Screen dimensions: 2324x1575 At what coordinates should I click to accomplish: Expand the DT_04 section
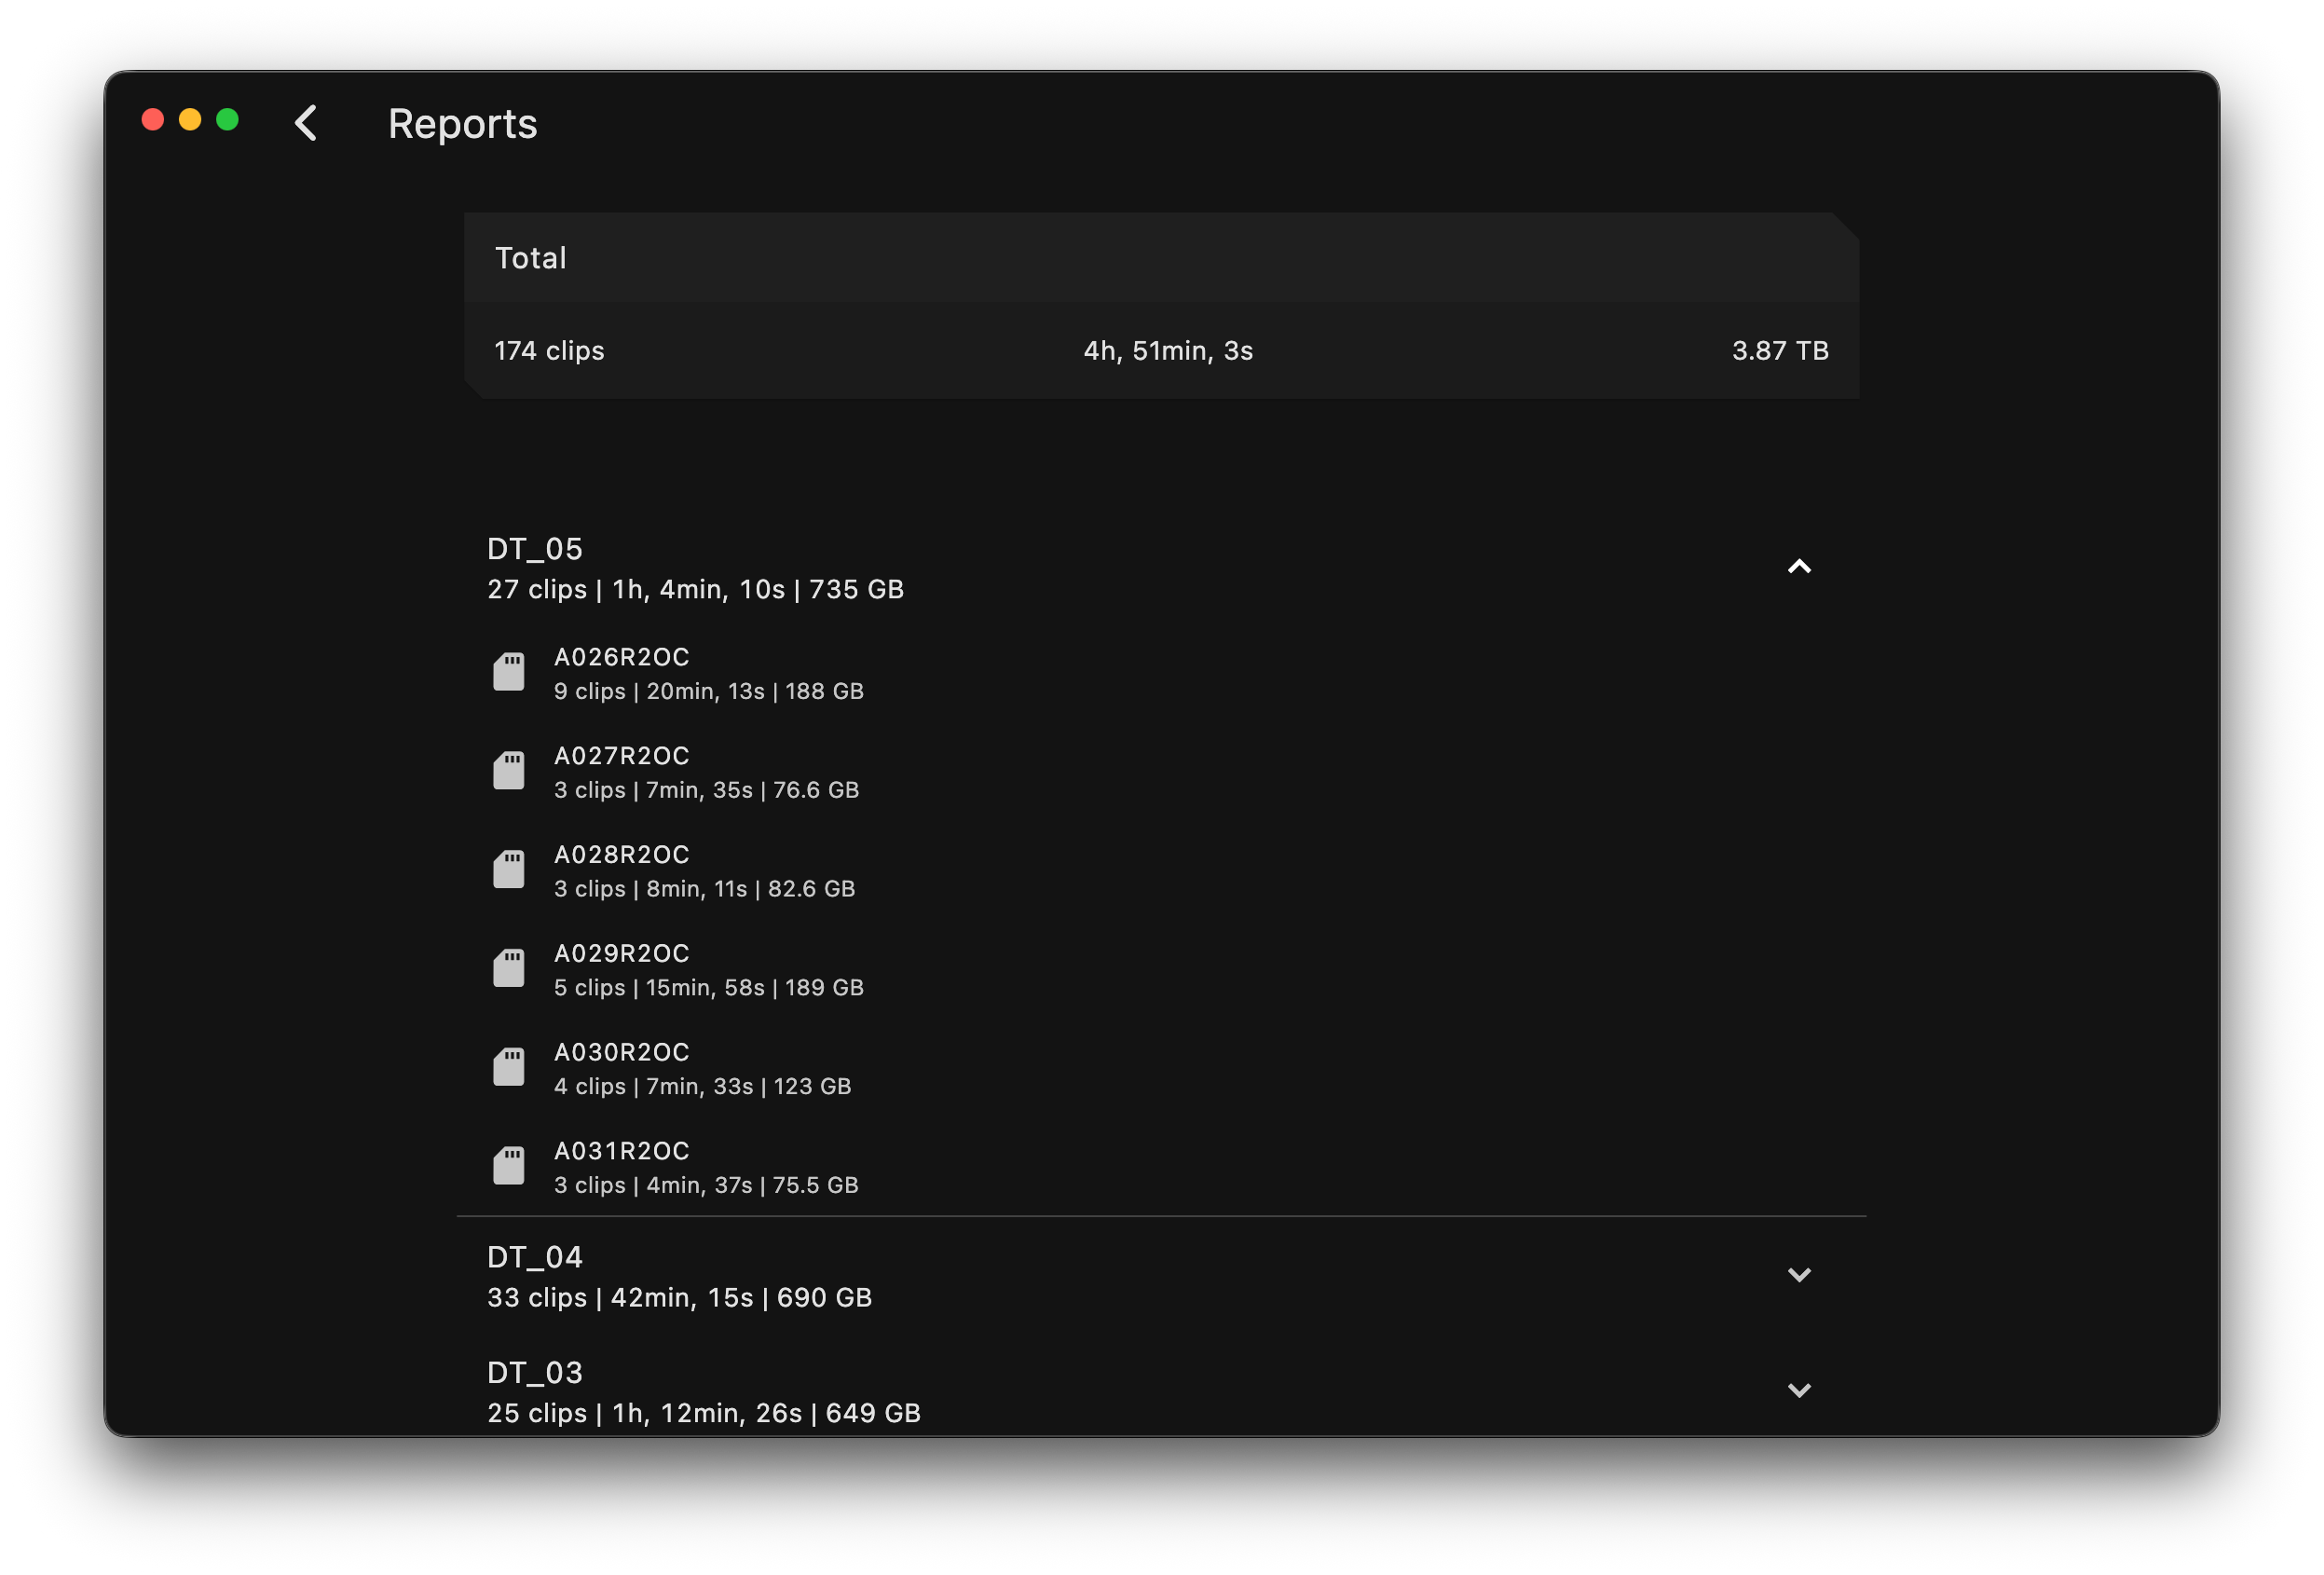click(x=1800, y=1275)
